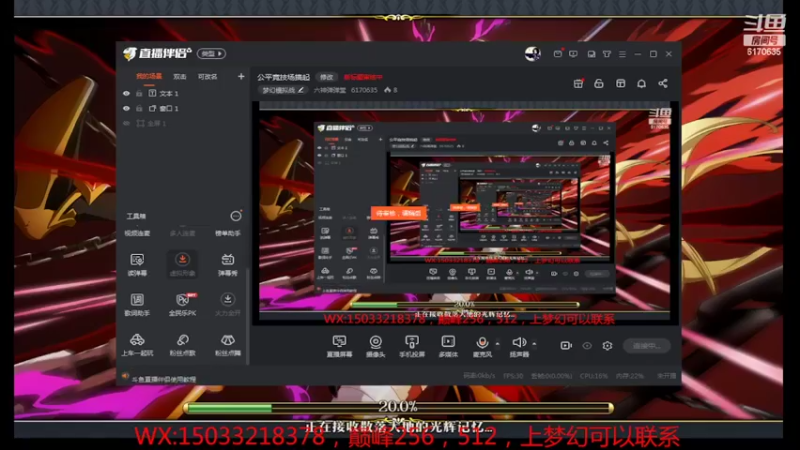800x450 pixels.
Task: Open the lock icon beside the bell
Action: click(599, 83)
